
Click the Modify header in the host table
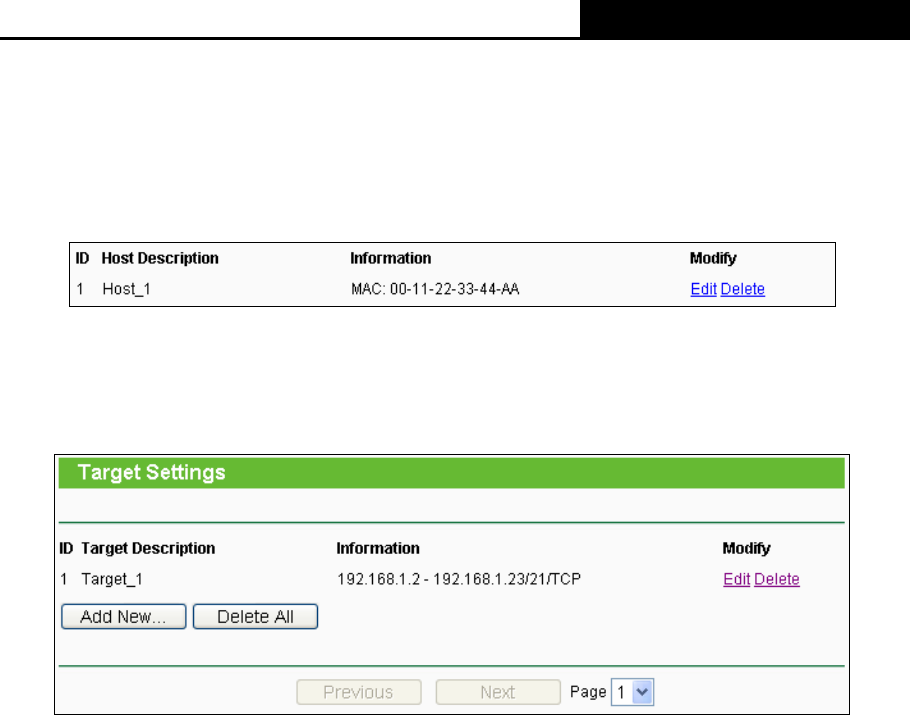click(x=713, y=258)
